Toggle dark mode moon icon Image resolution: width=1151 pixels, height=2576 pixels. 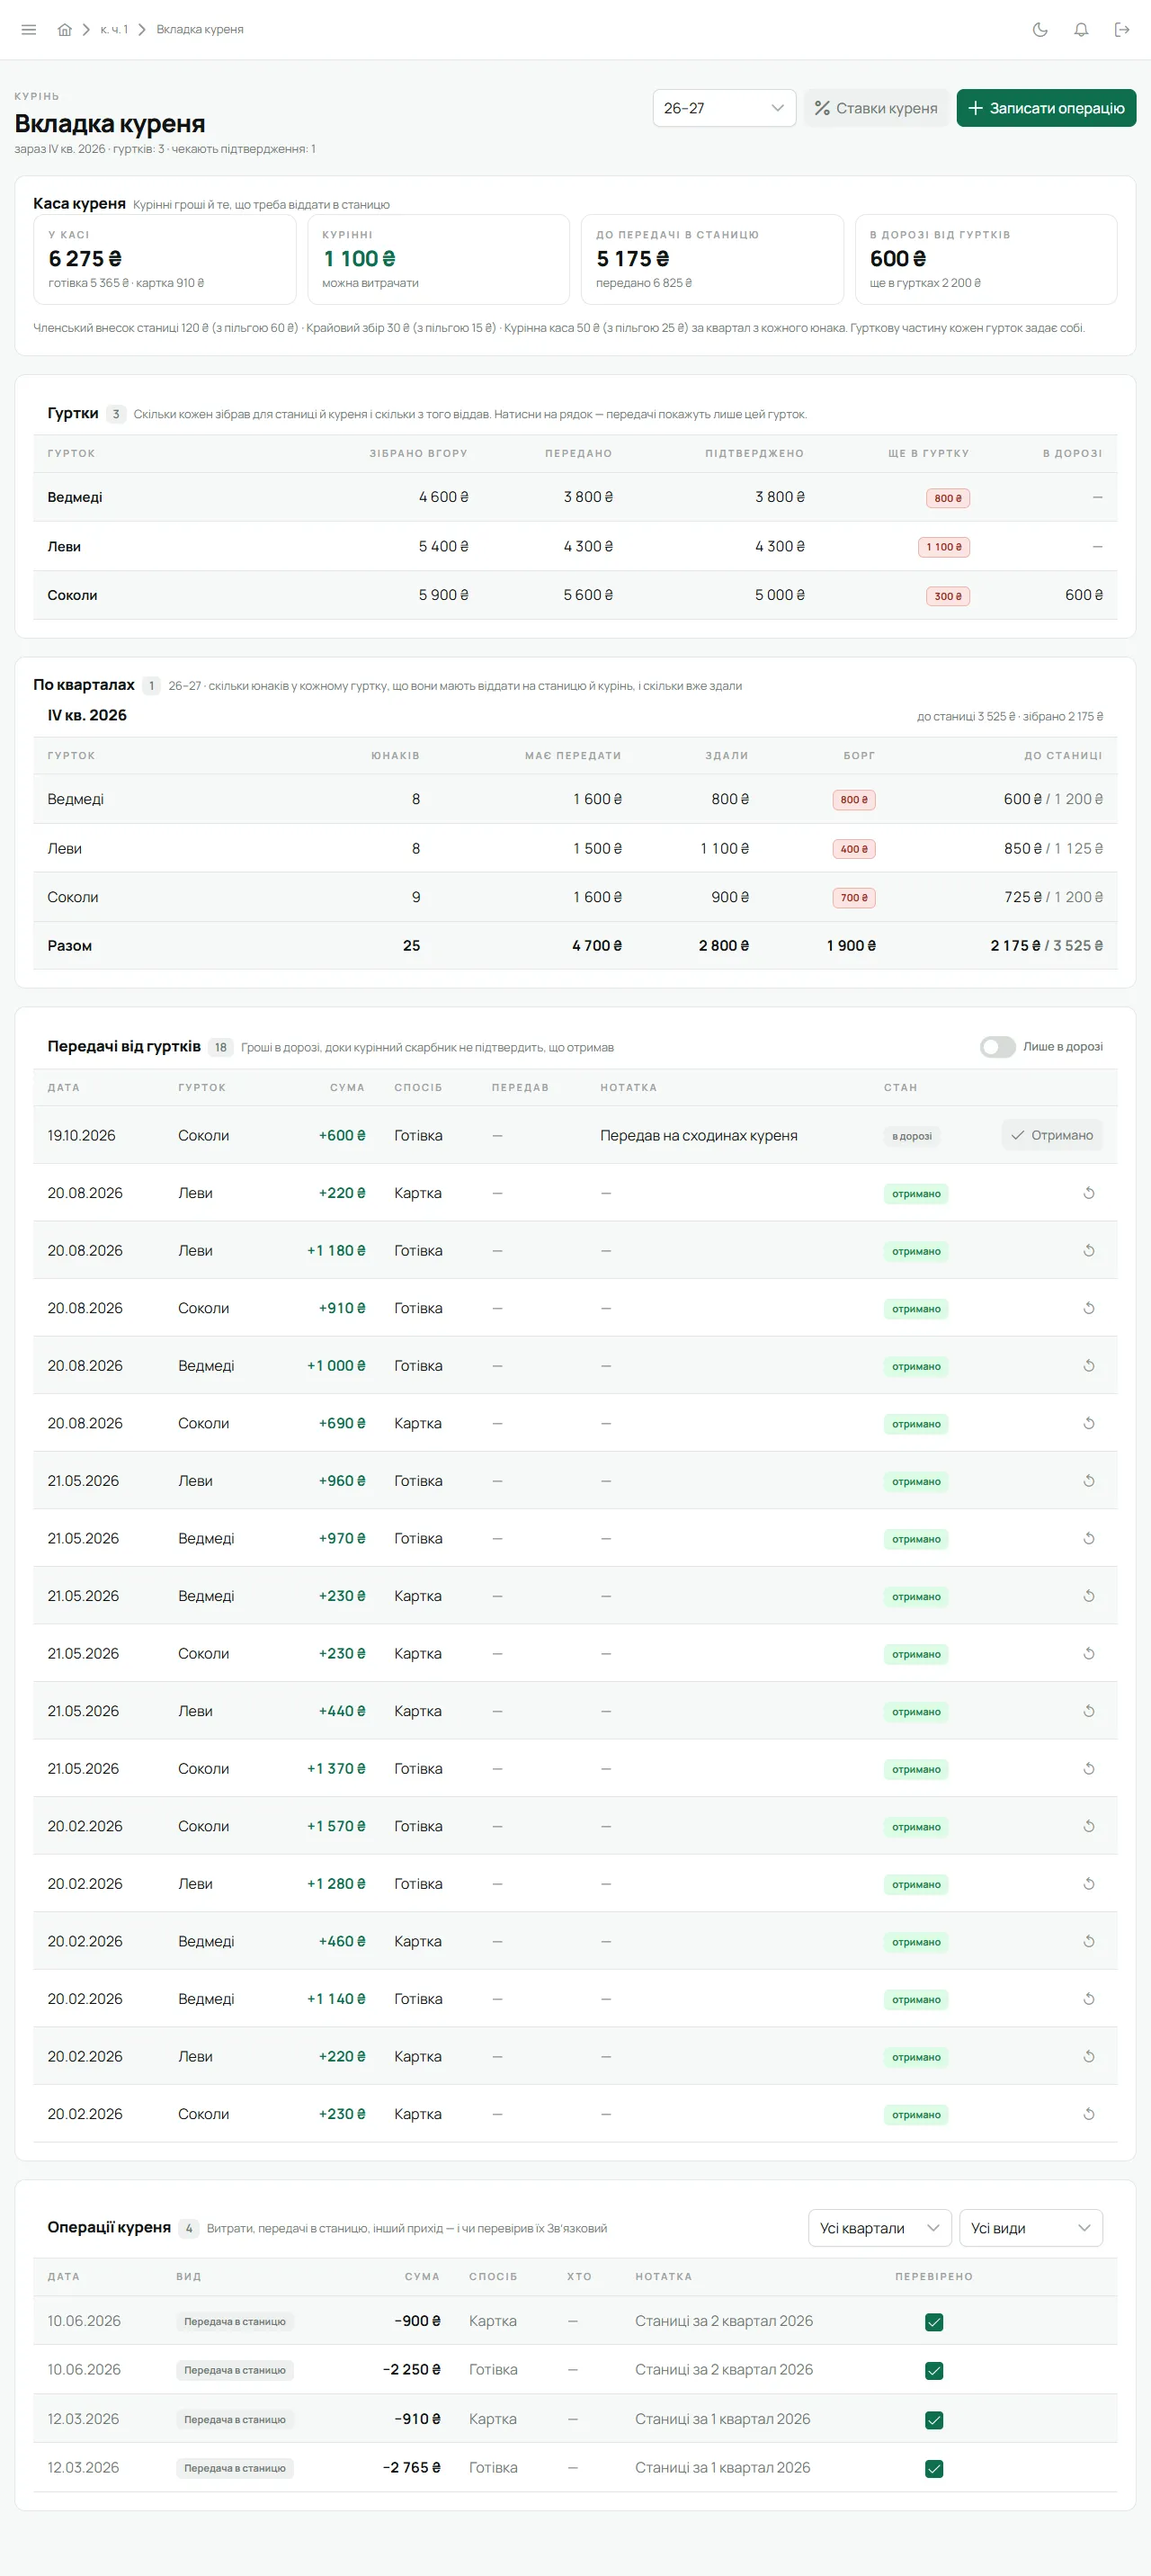[1040, 30]
